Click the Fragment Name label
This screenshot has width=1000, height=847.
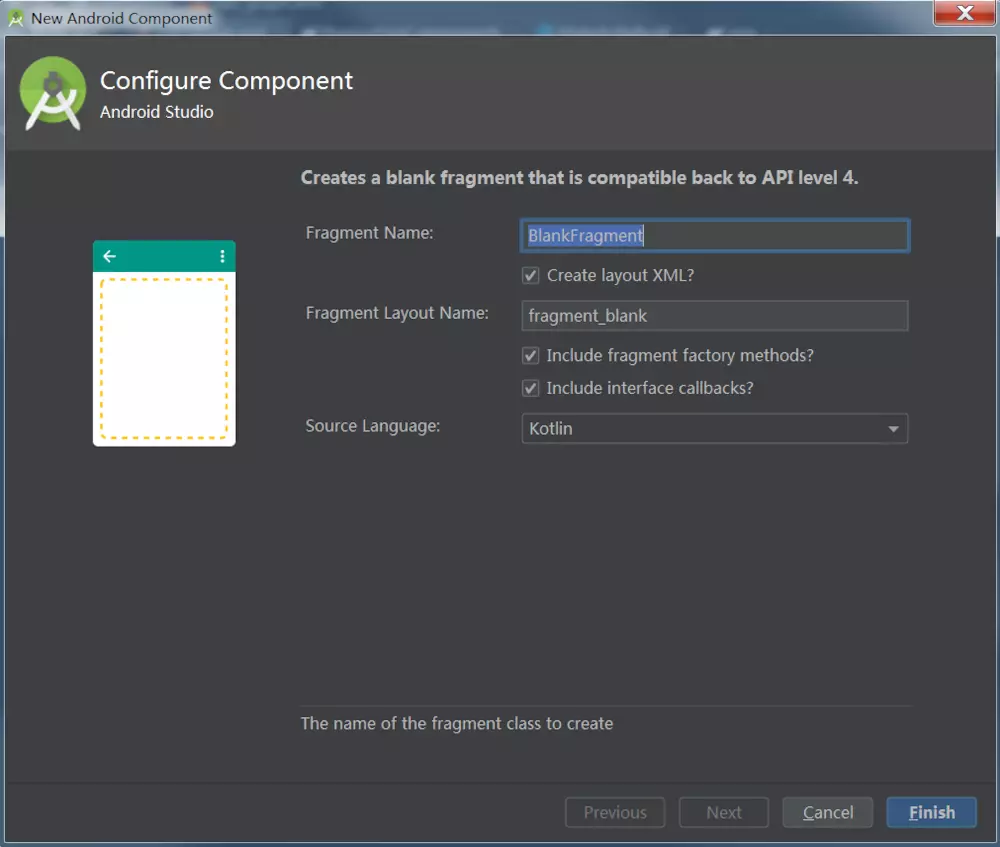click(x=369, y=233)
